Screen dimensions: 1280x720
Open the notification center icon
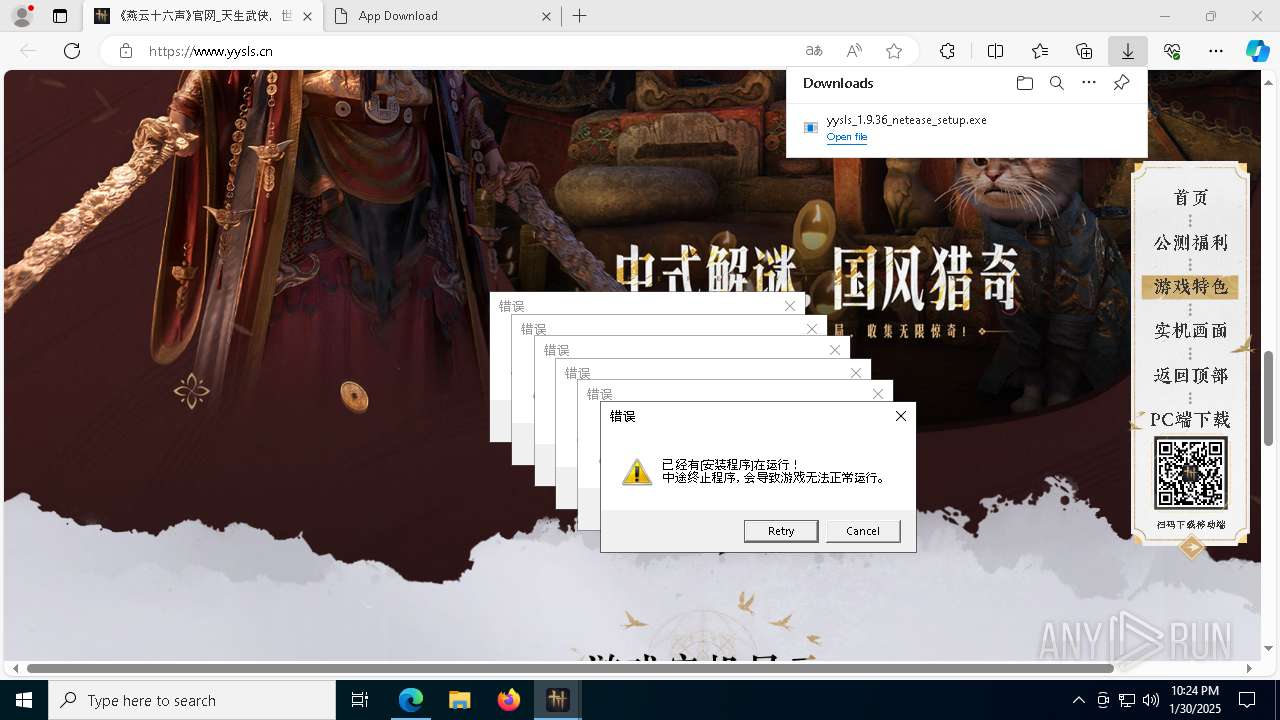1247,700
